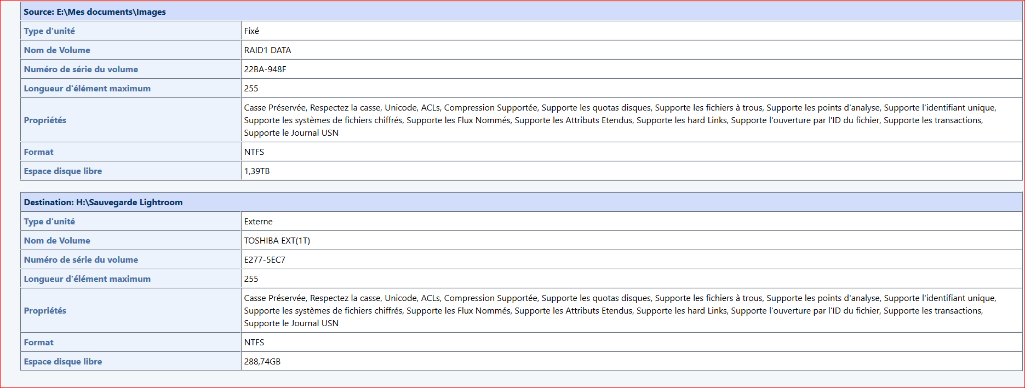Click "Longueur d'élément maximum" in Destination table
Image resolution: width=1025 pixels, height=388 pixels.
87,278
